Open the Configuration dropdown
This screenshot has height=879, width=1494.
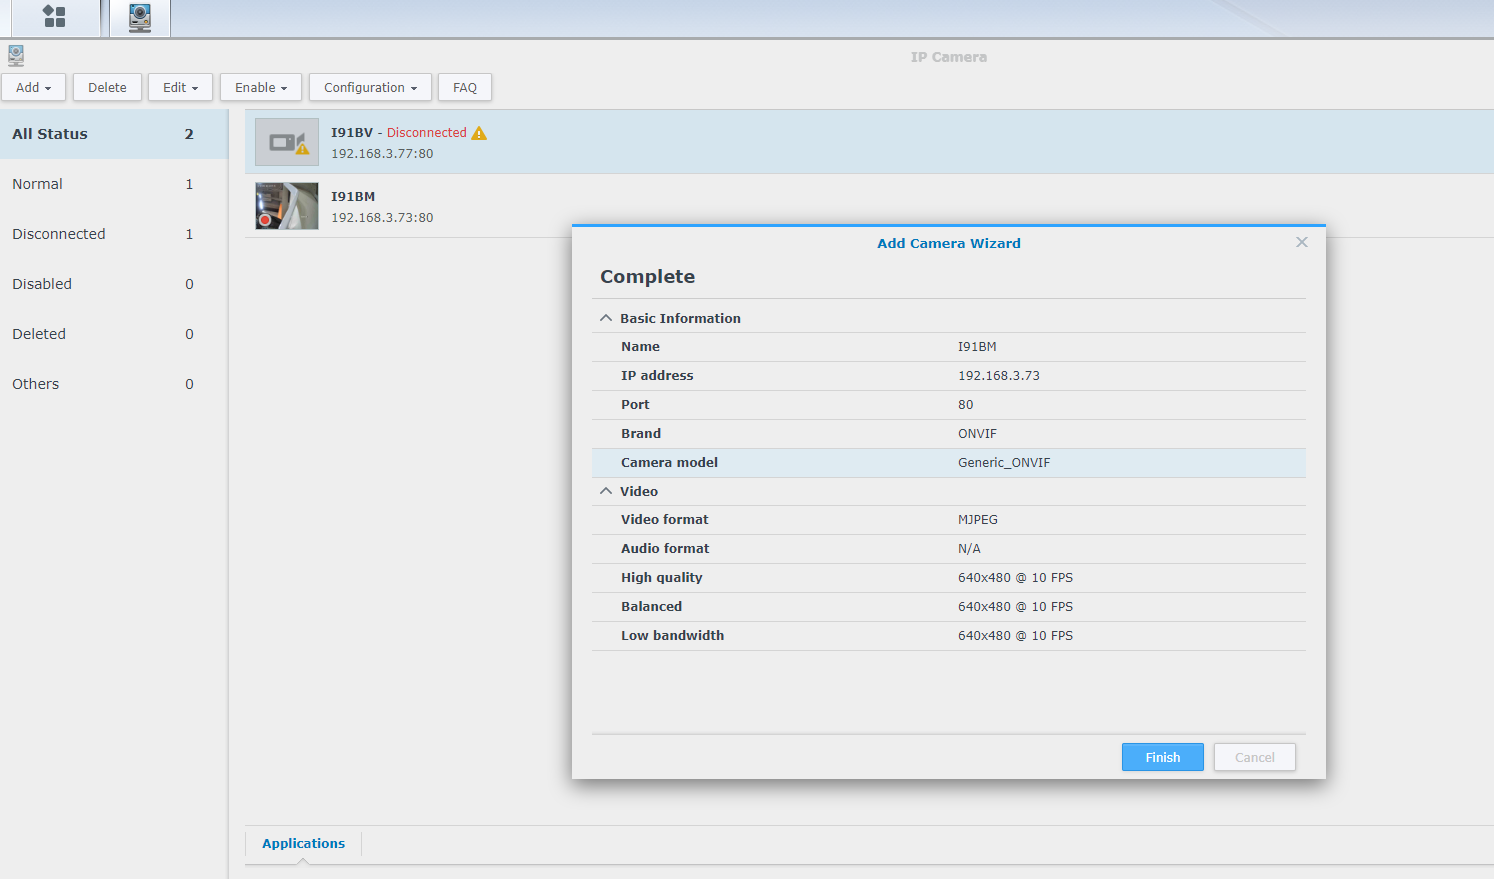click(x=370, y=87)
